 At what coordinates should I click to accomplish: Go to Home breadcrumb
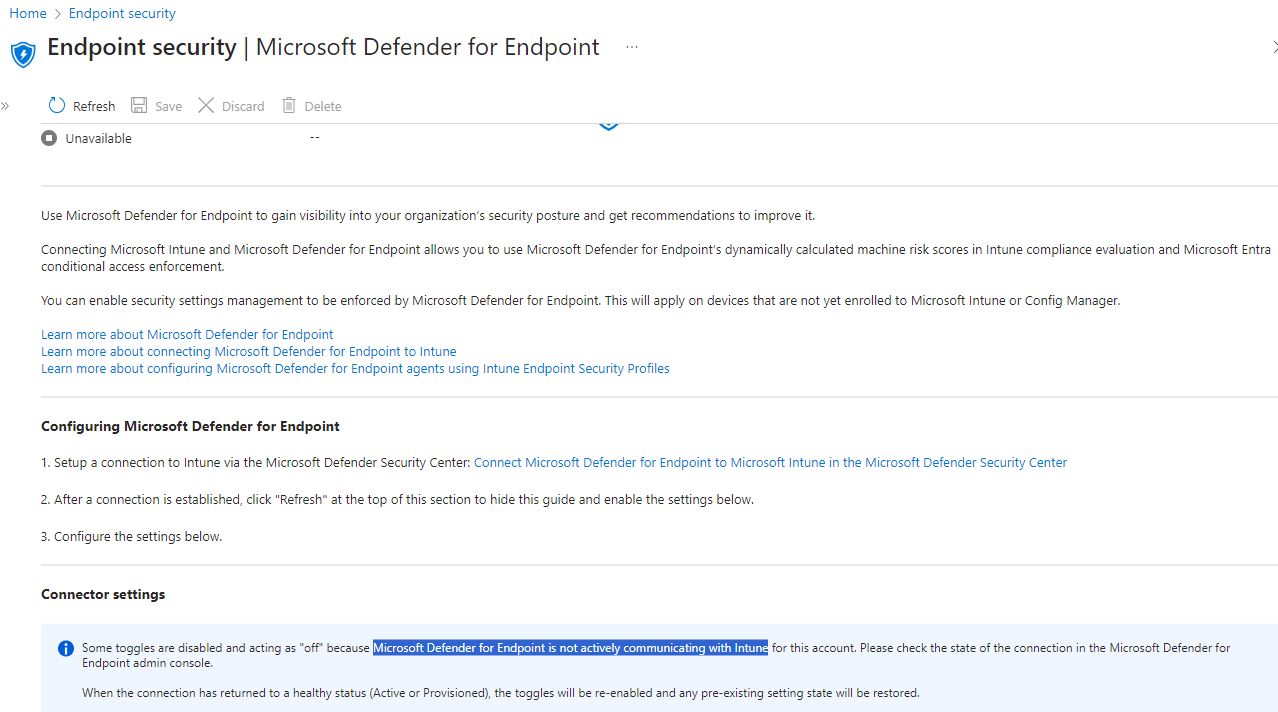pos(28,13)
